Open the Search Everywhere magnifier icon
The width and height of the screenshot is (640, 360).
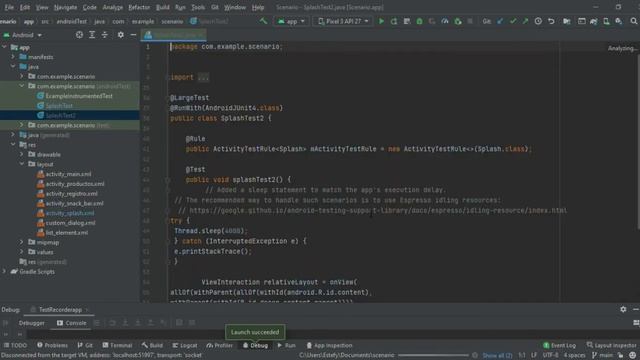pos(633,21)
